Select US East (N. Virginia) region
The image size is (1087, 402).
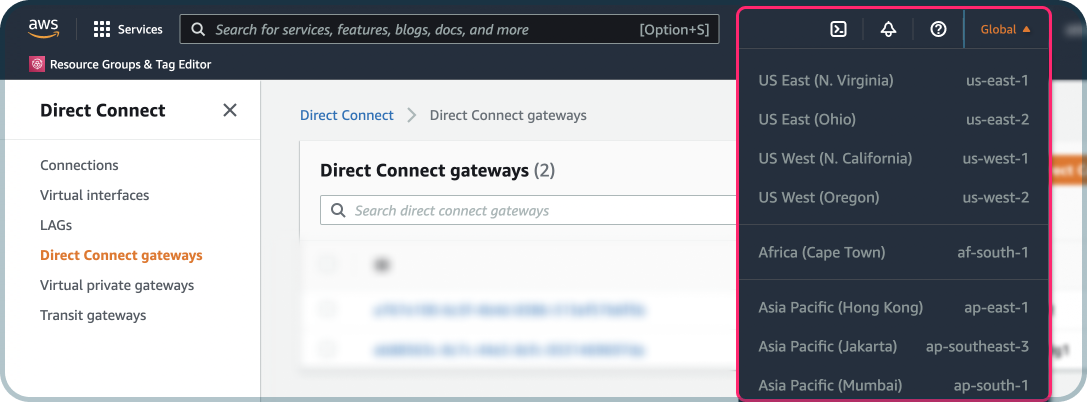click(x=894, y=80)
